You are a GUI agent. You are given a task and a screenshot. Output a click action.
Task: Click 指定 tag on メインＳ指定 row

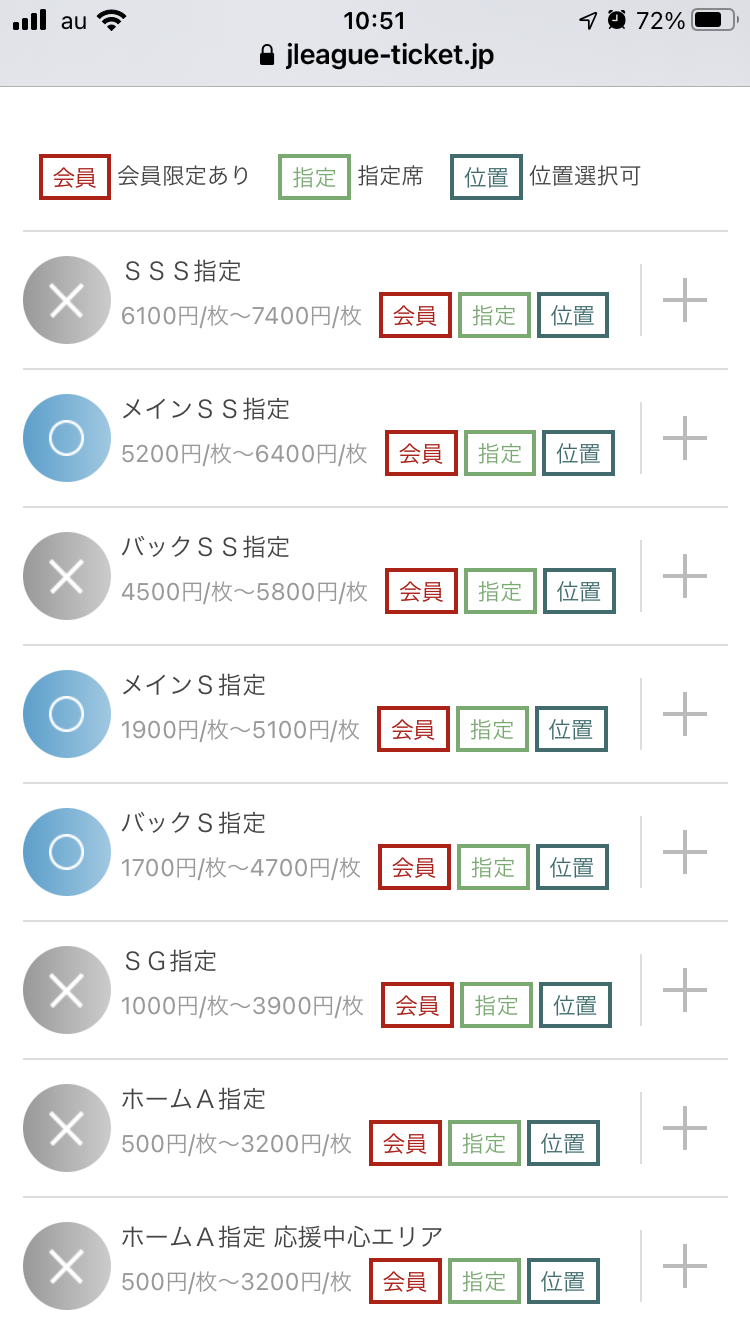click(492, 729)
